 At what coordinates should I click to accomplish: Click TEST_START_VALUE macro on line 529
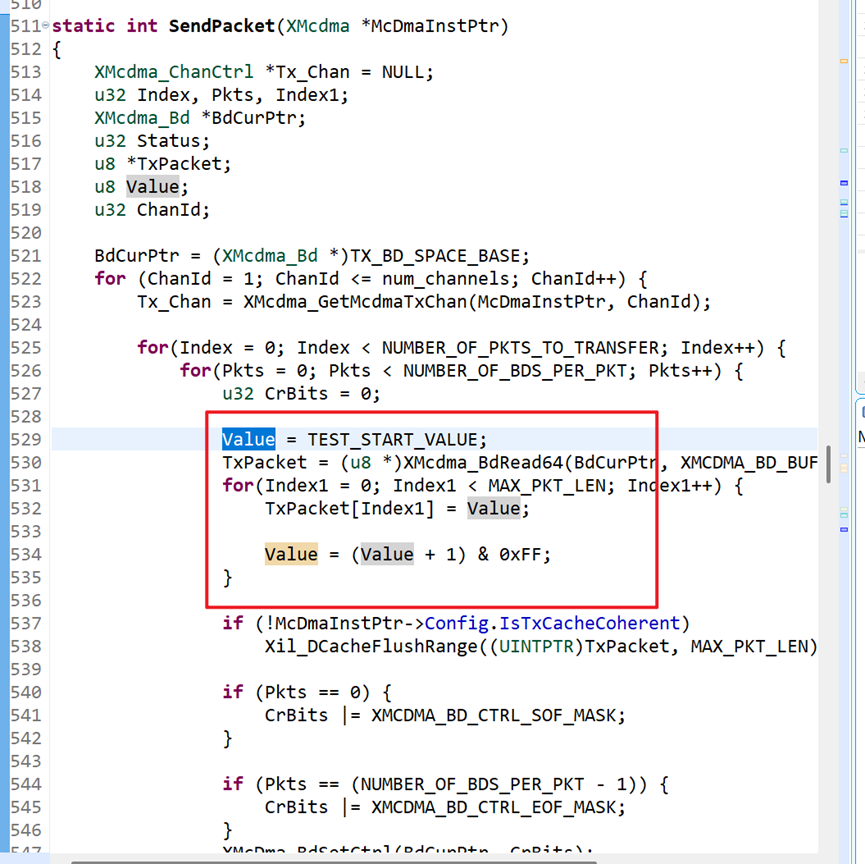(392, 440)
